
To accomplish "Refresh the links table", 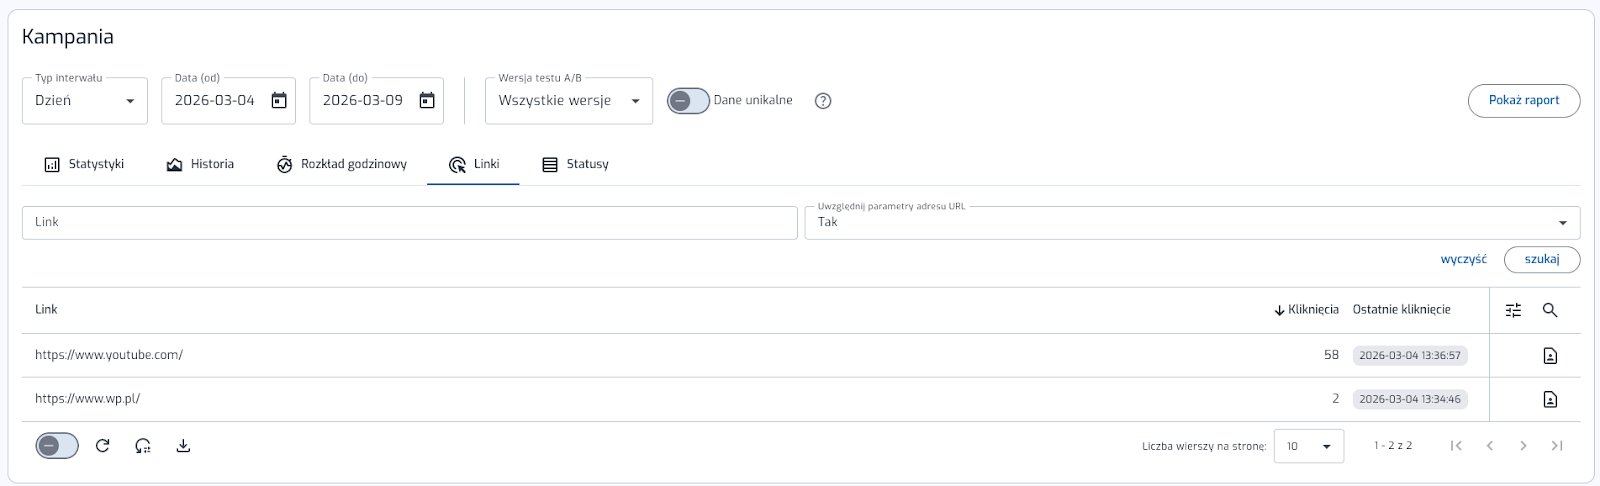I will coord(102,446).
